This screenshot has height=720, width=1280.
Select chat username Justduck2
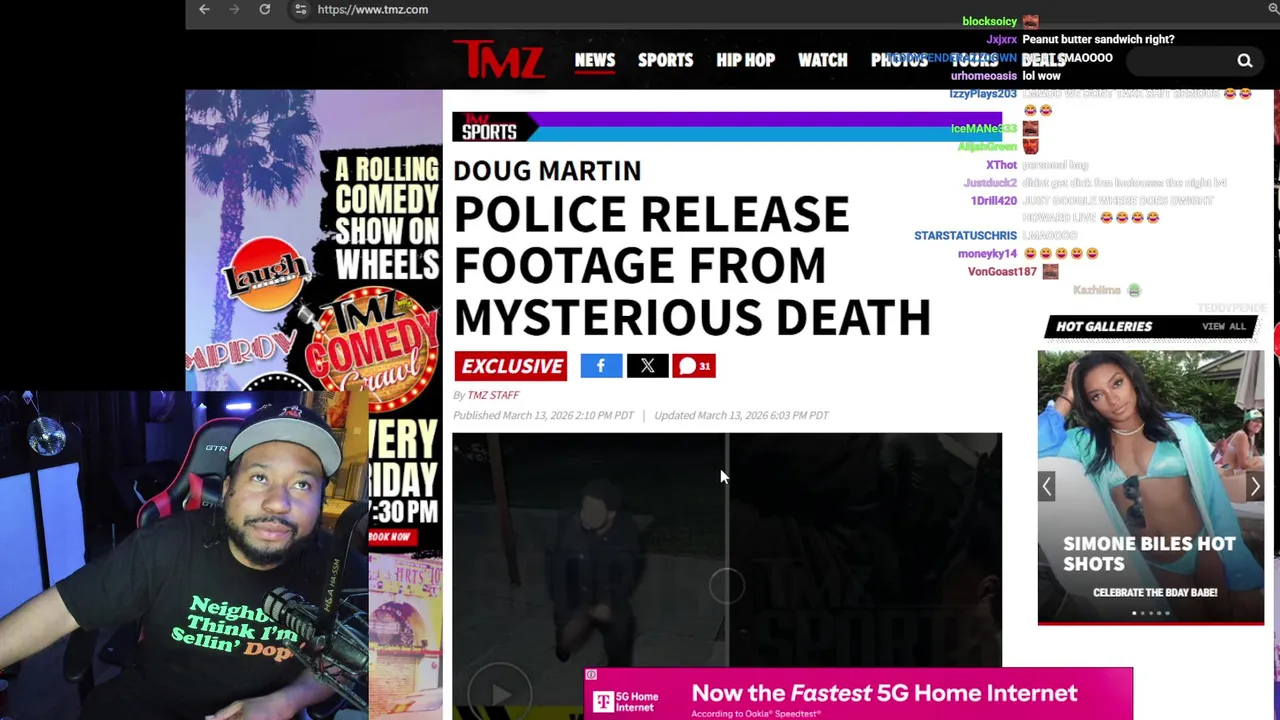tap(990, 182)
